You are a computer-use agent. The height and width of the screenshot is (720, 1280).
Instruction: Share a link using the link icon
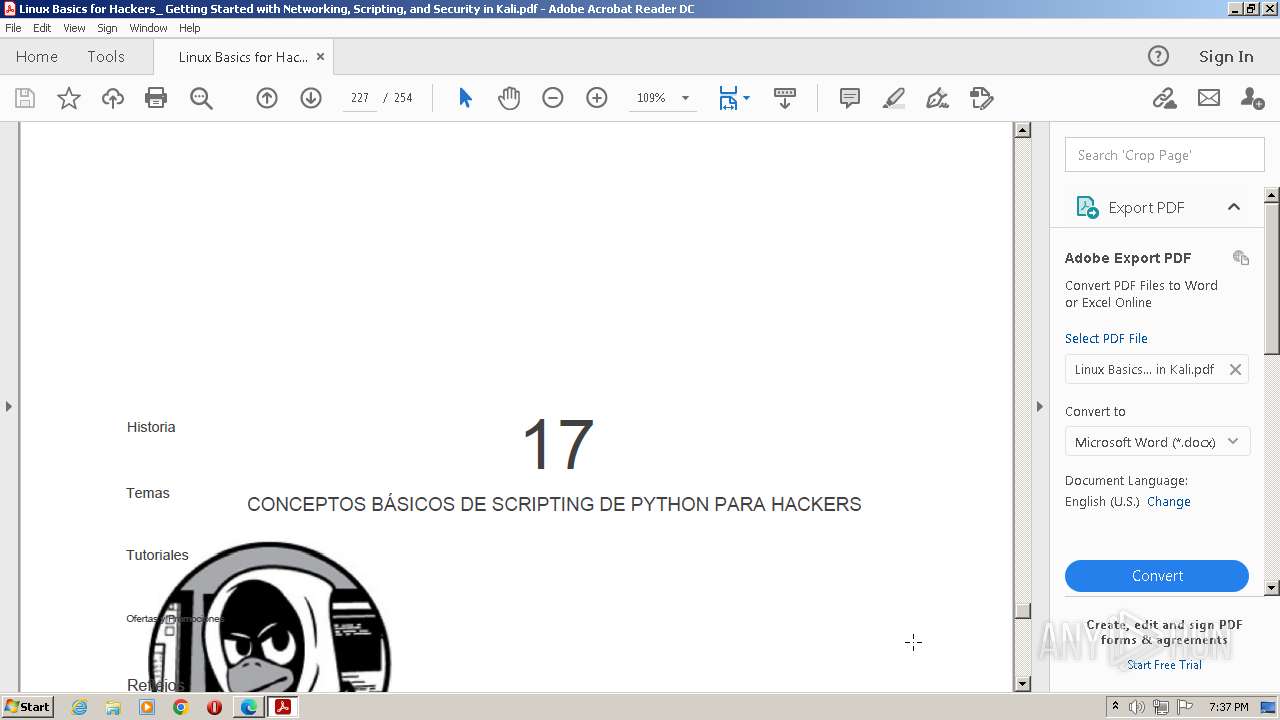[1164, 98]
